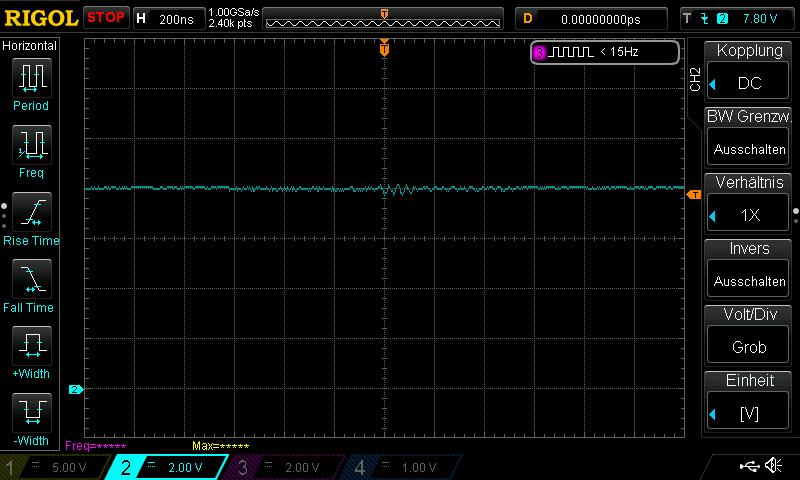
Task: Click the orange trigger level marker at right edge
Action: click(694, 195)
